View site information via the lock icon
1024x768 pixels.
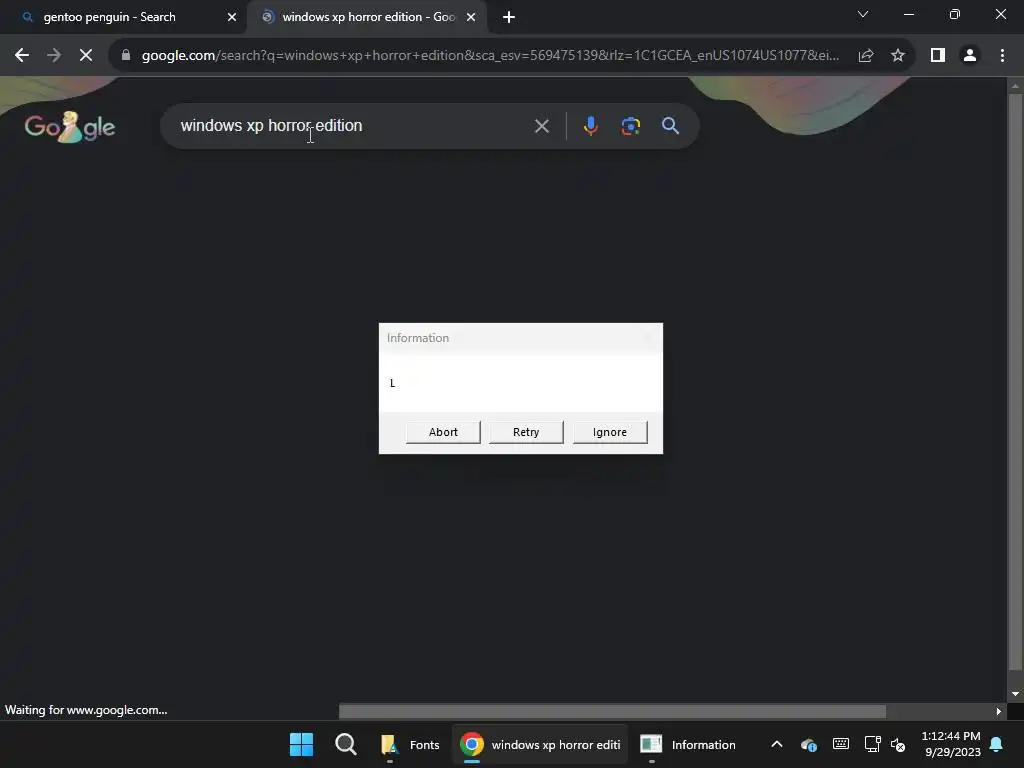point(126,56)
